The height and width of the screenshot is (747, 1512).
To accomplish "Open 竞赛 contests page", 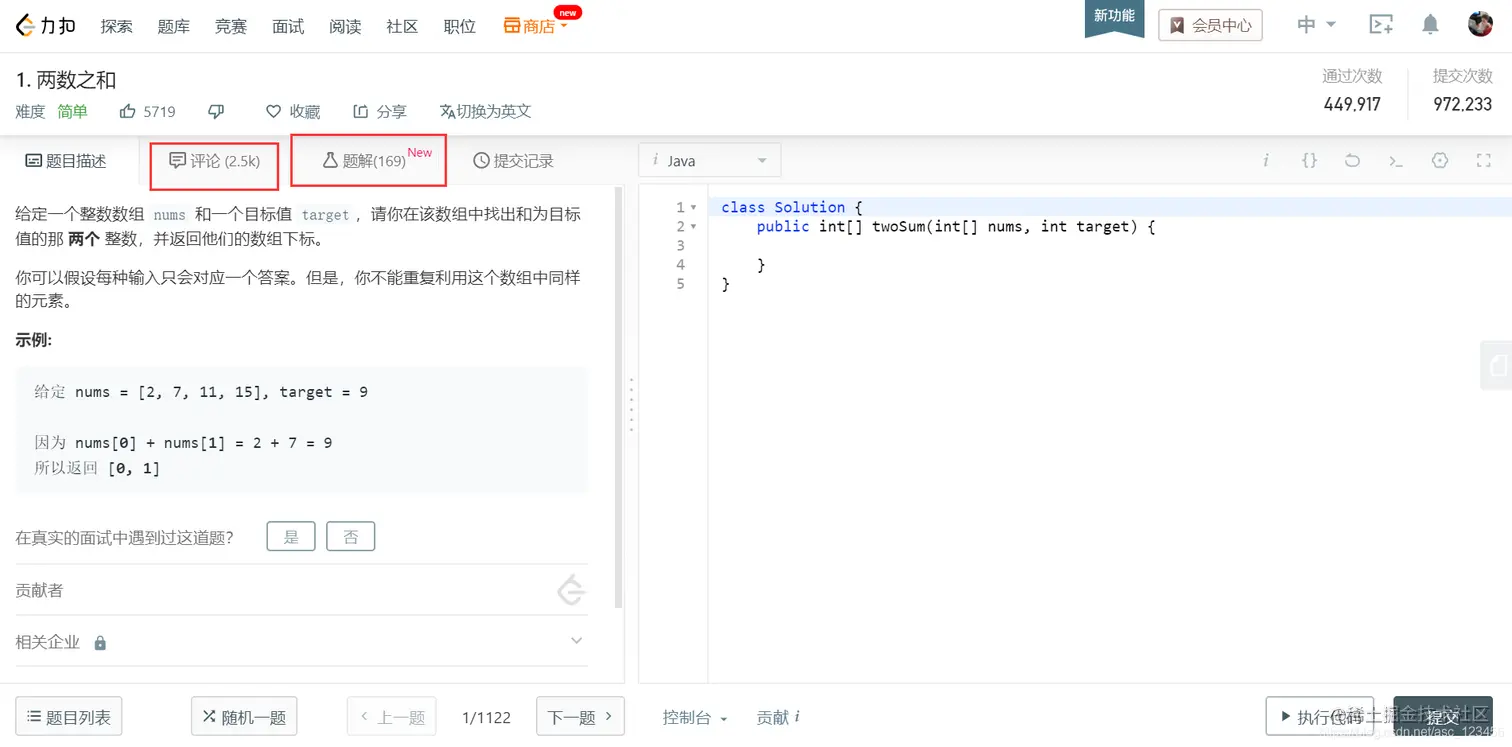I will point(230,26).
